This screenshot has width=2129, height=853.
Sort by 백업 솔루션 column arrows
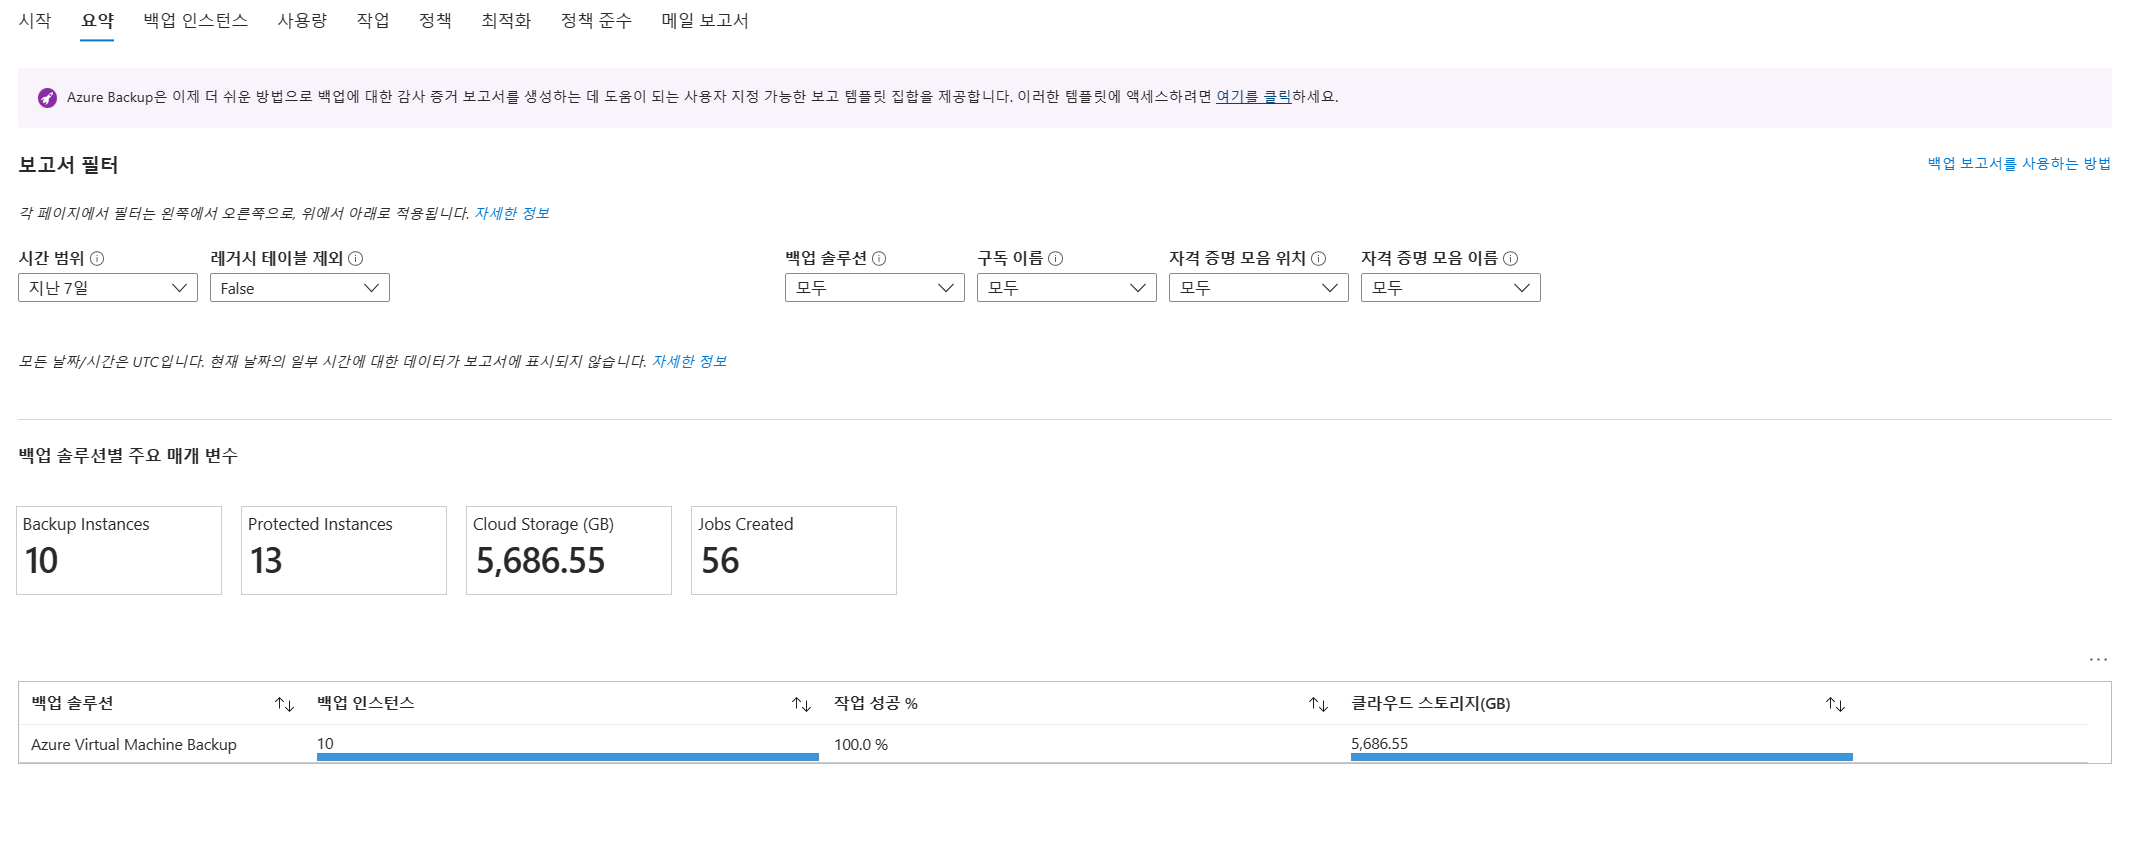[x=285, y=705]
